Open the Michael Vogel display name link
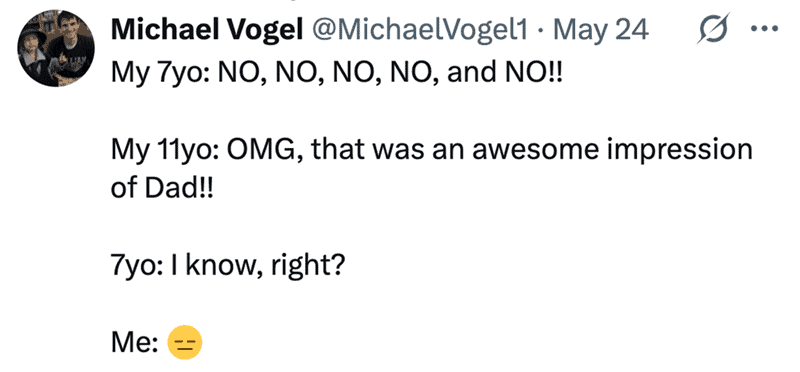Image resolution: width=800 pixels, height=372 pixels. 207,31
